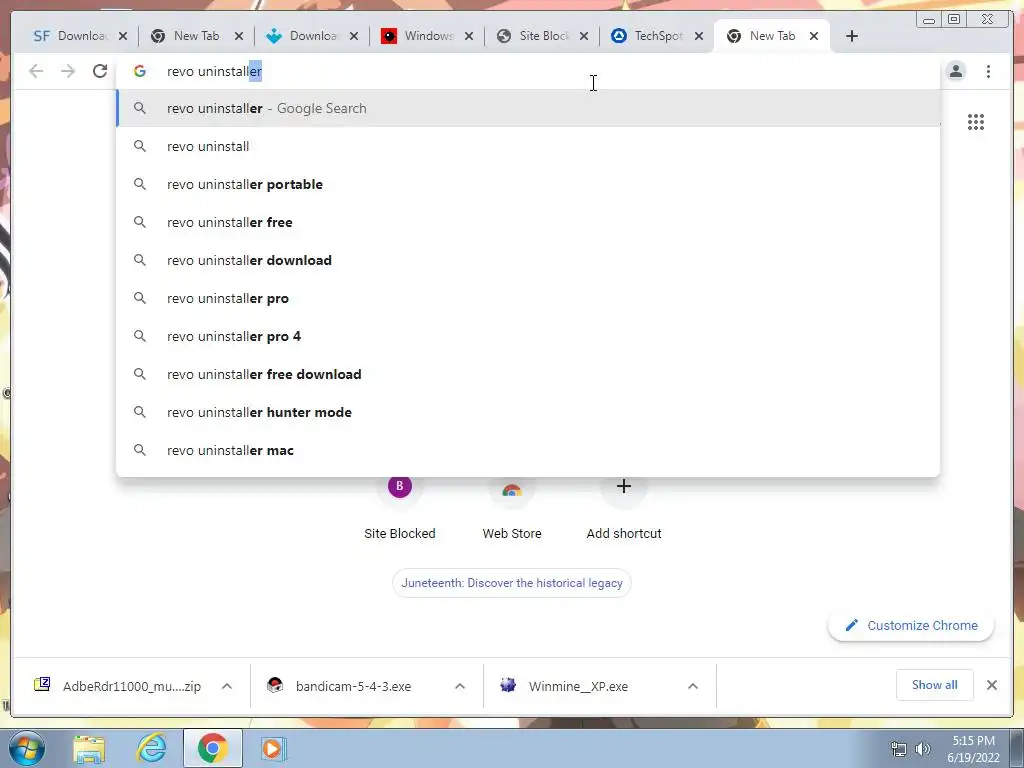Pick 'revo uninstaller pro 4' suggestion
The width and height of the screenshot is (1024, 768).
pos(528,336)
